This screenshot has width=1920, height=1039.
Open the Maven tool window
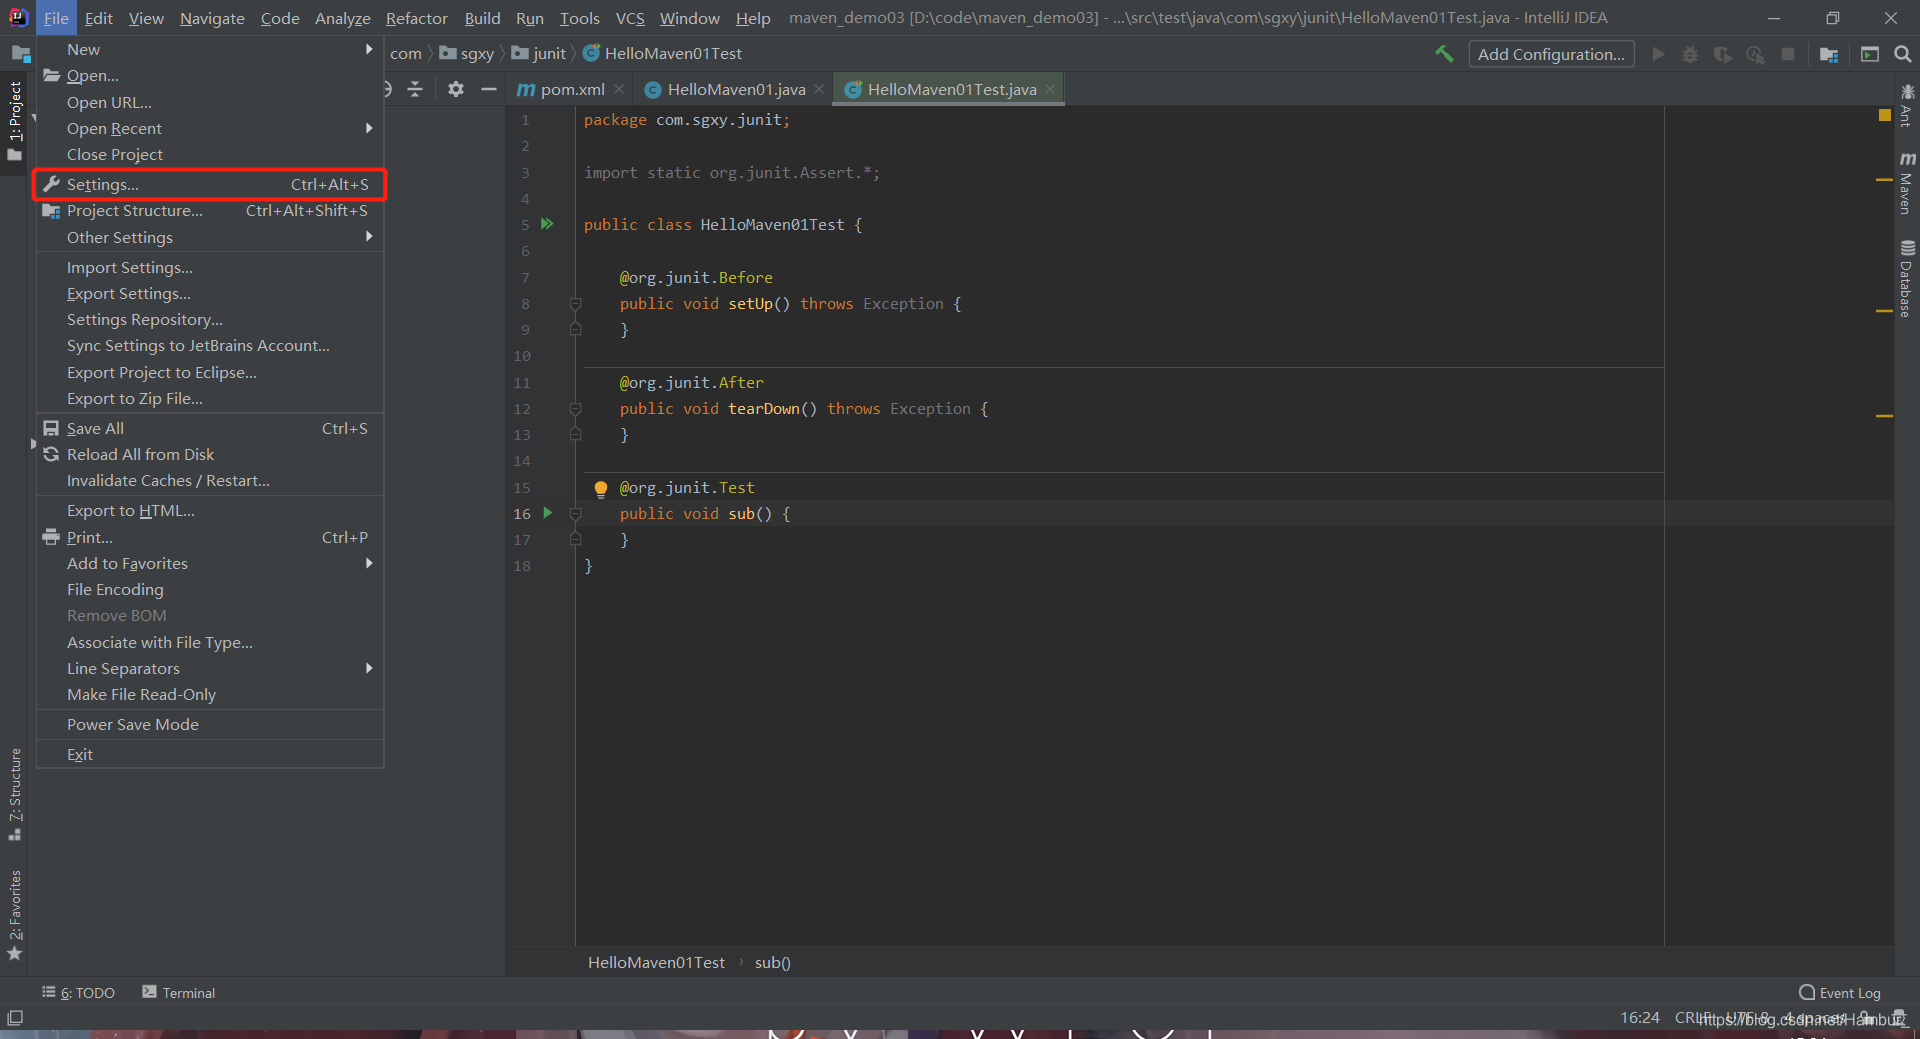pyautogui.click(x=1906, y=183)
